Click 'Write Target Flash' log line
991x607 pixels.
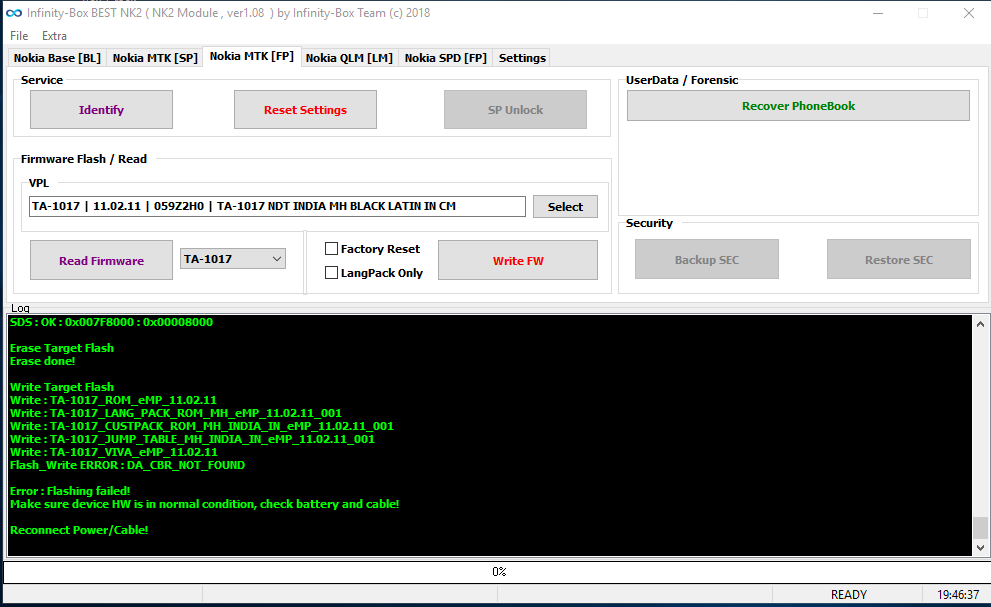tap(62, 387)
